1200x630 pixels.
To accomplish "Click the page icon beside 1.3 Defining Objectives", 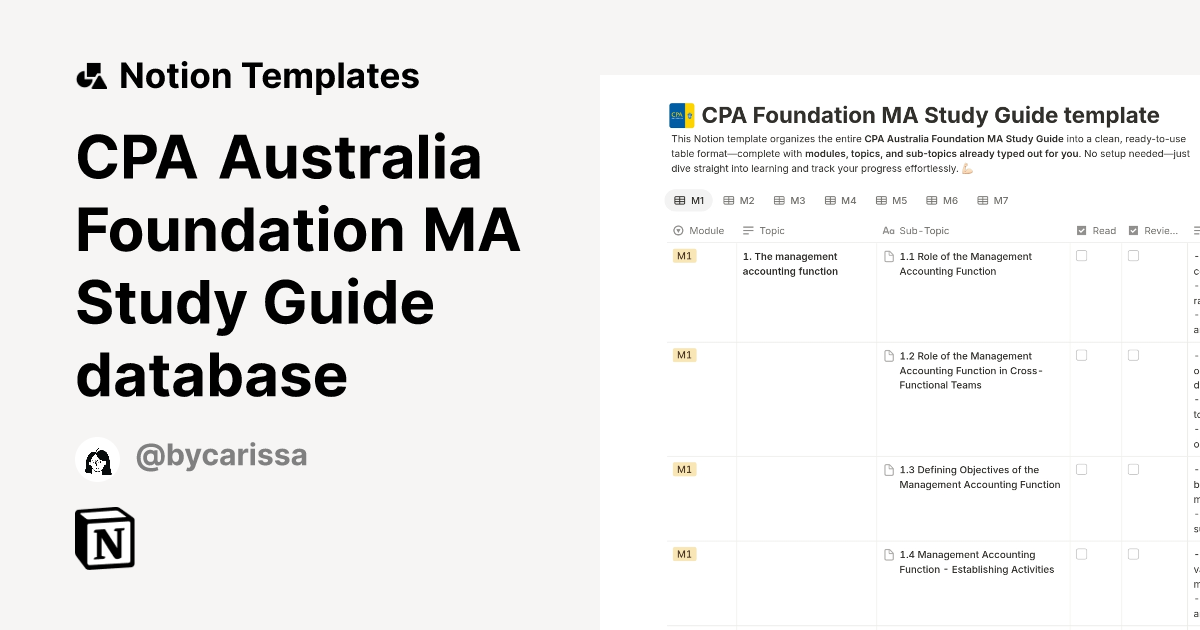I will (x=889, y=470).
